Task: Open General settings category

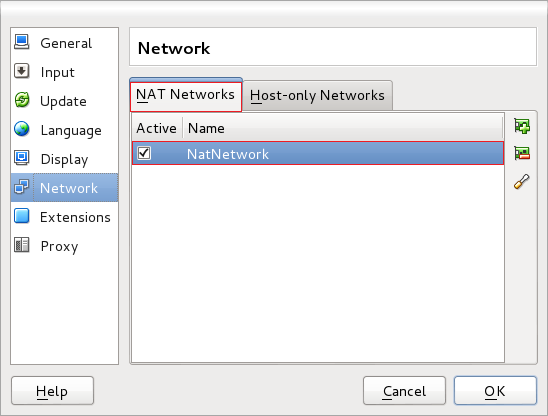Action: 64,43
